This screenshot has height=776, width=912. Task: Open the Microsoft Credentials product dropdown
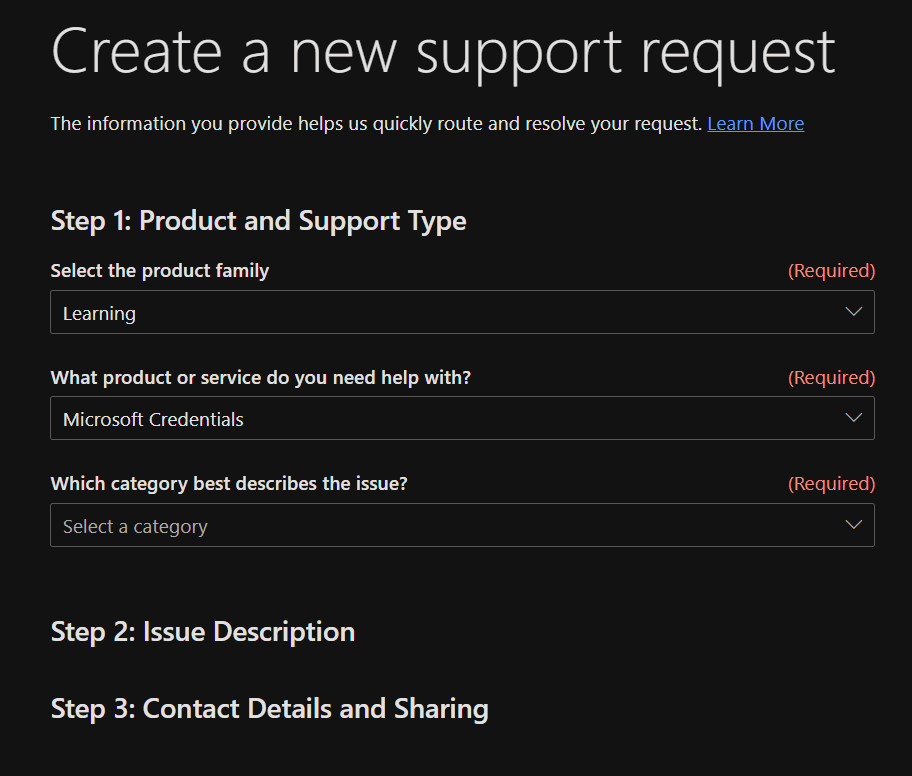462,418
